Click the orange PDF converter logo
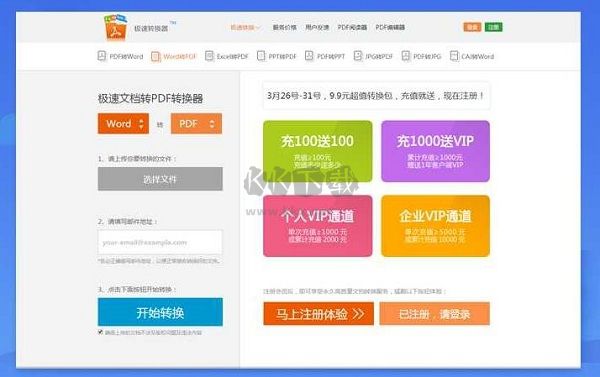 115,27
